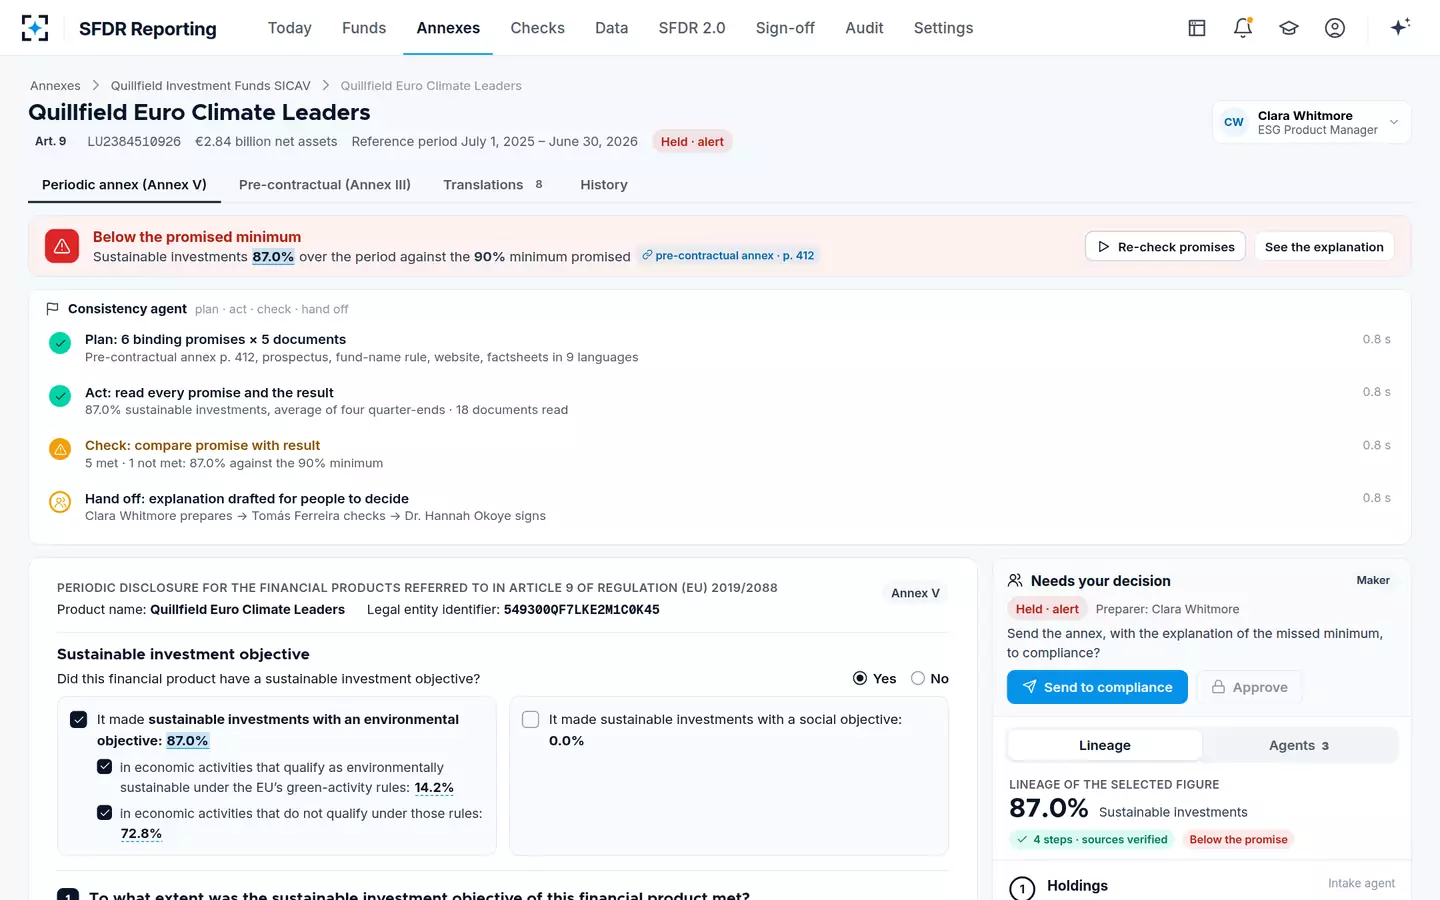Viewport: 1440px width, 900px height.
Task: Open the Annexes navigation tab
Action: (448, 28)
